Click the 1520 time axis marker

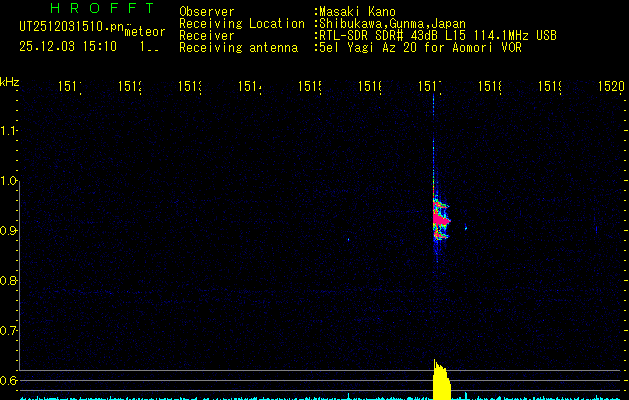[x=610, y=87]
